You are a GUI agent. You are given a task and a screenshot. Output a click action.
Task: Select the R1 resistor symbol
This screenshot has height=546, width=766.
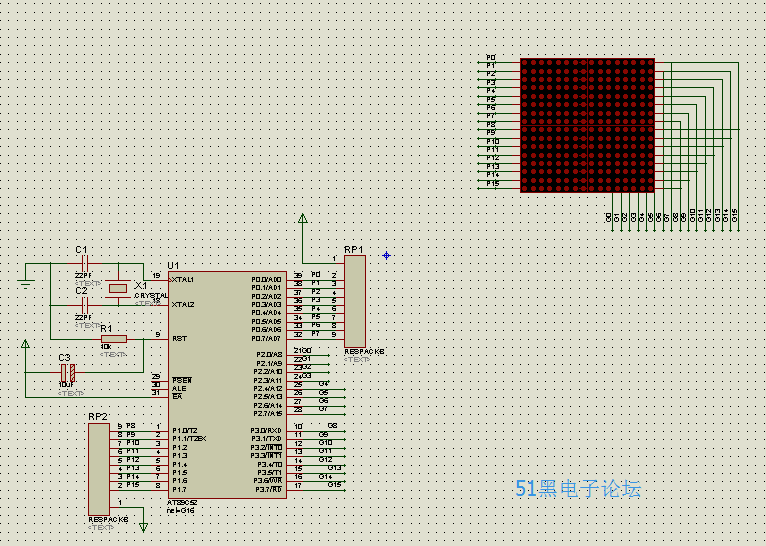tap(114, 339)
